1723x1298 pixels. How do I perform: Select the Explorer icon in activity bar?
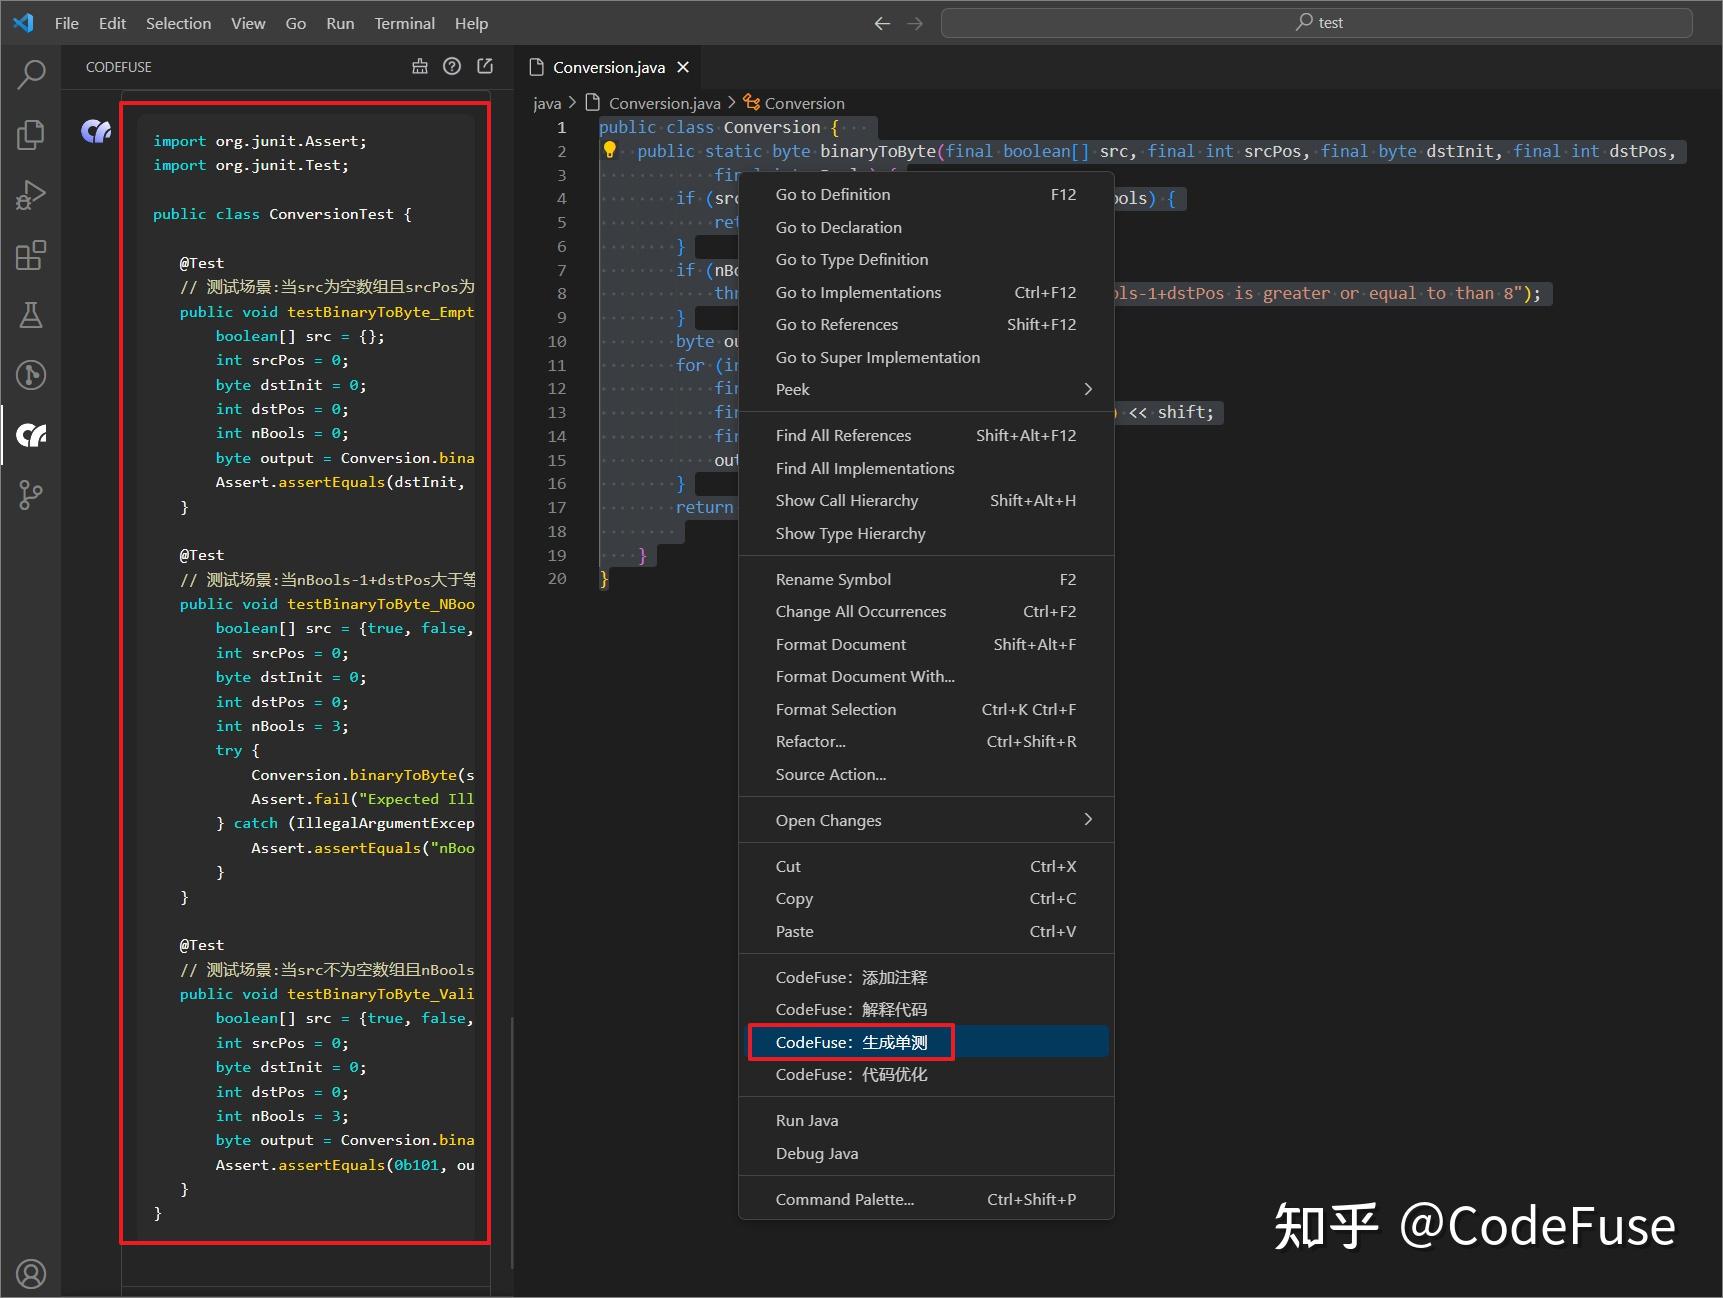(30, 134)
